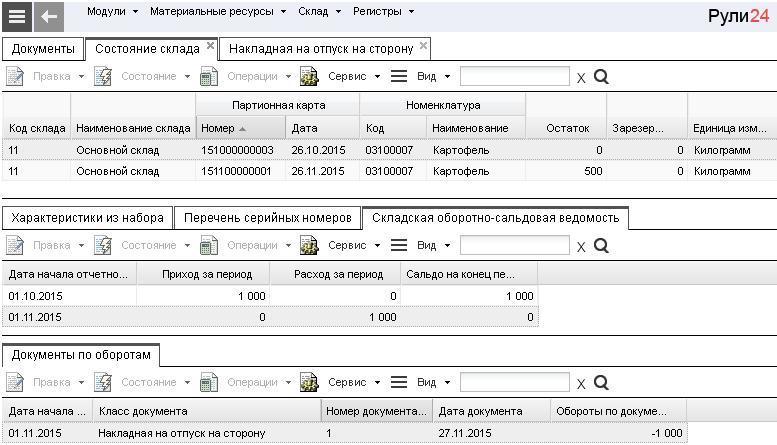Image resolution: width=777 pixels, height=445 pixels.
Task: Focus the top toolbar search field
Action: pos(515,77)
